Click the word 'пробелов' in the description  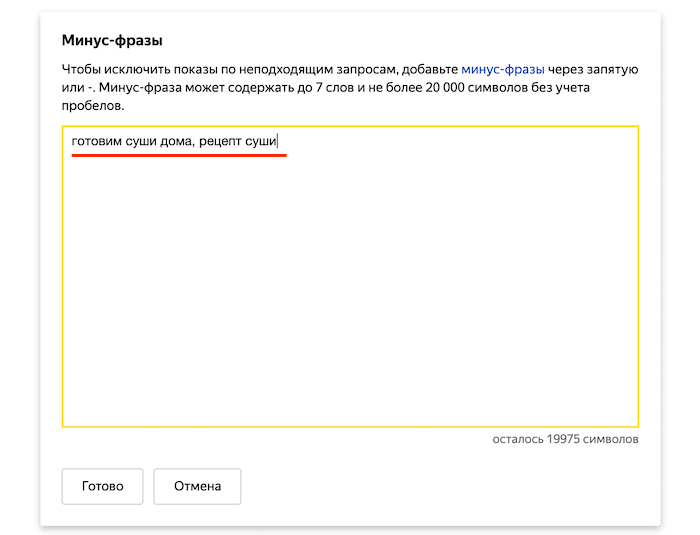click(x=91, y=106)
